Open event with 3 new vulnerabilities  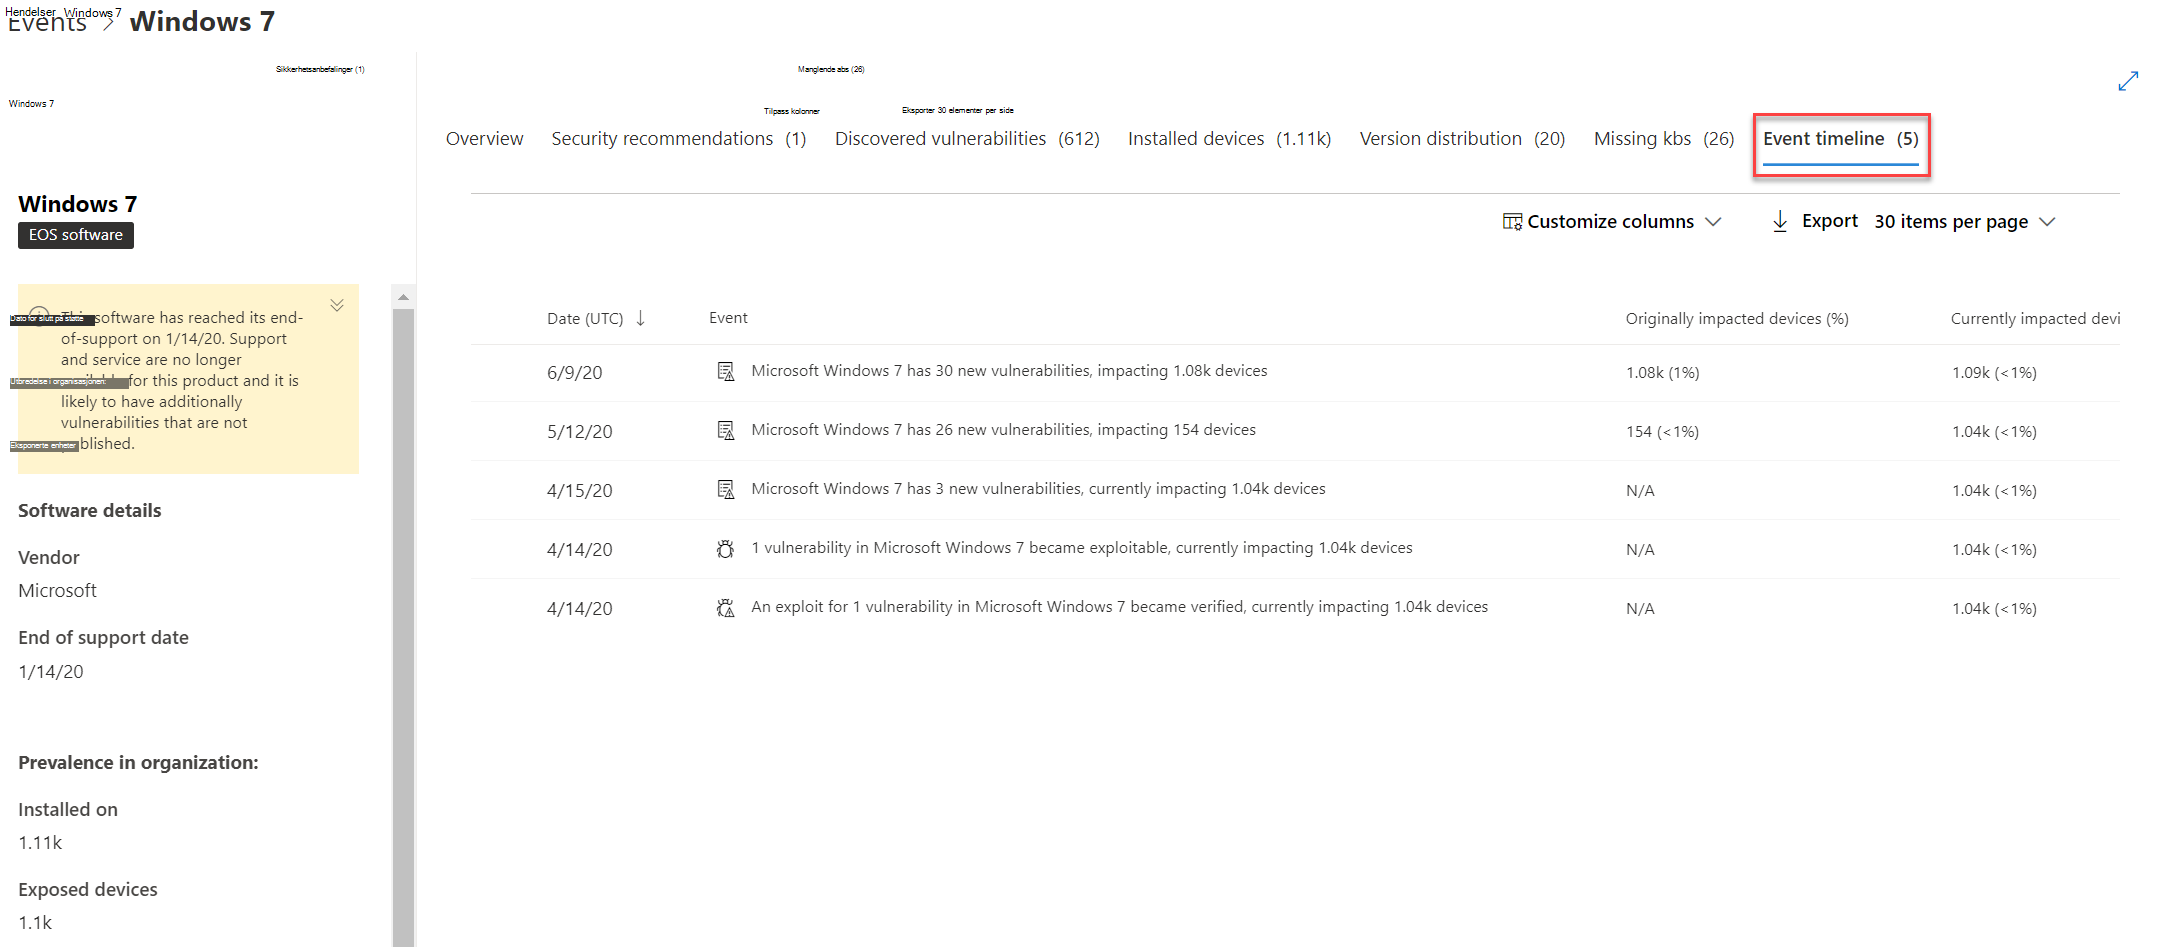click(1038, 489)
